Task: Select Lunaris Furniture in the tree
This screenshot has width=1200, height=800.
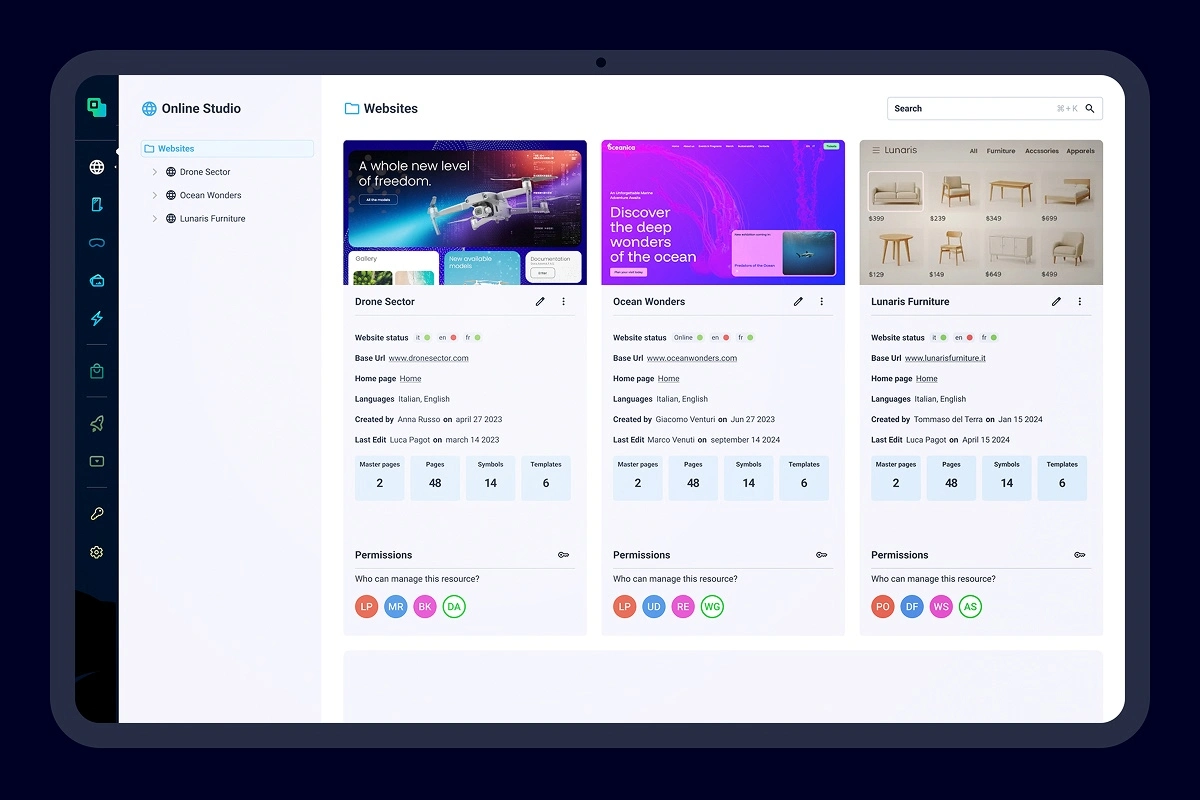Action: [x=212, y=218]
